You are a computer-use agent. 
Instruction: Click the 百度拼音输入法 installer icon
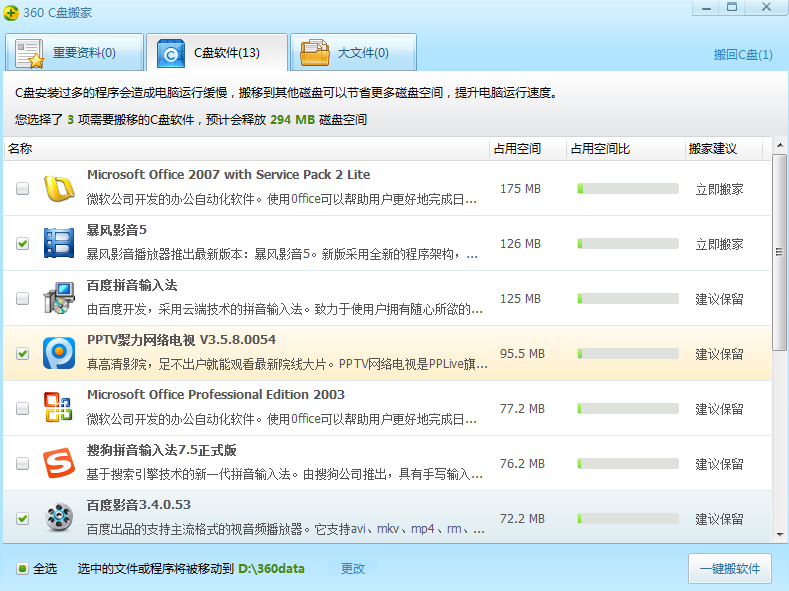[59, 298]
